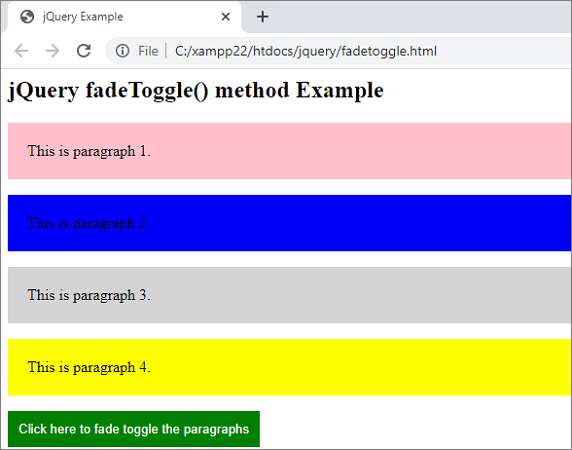Click the File label in address bar
This screenshot has width=572, height=450.
pos(148,51)
